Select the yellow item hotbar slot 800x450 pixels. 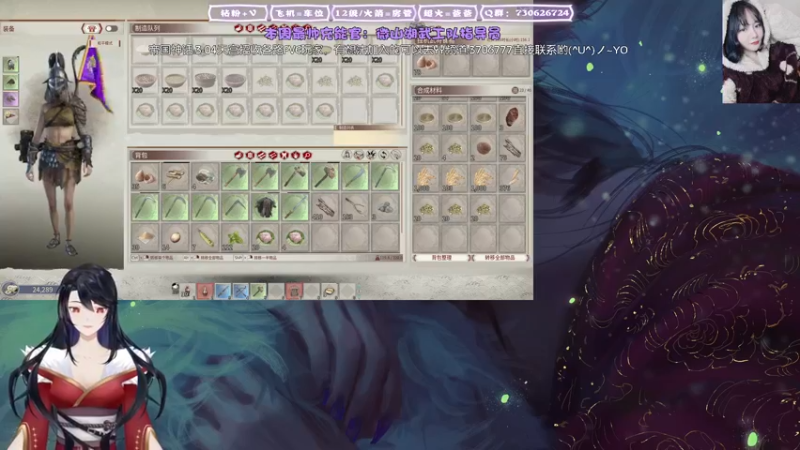pyautogui.click(x=330, y=291)
